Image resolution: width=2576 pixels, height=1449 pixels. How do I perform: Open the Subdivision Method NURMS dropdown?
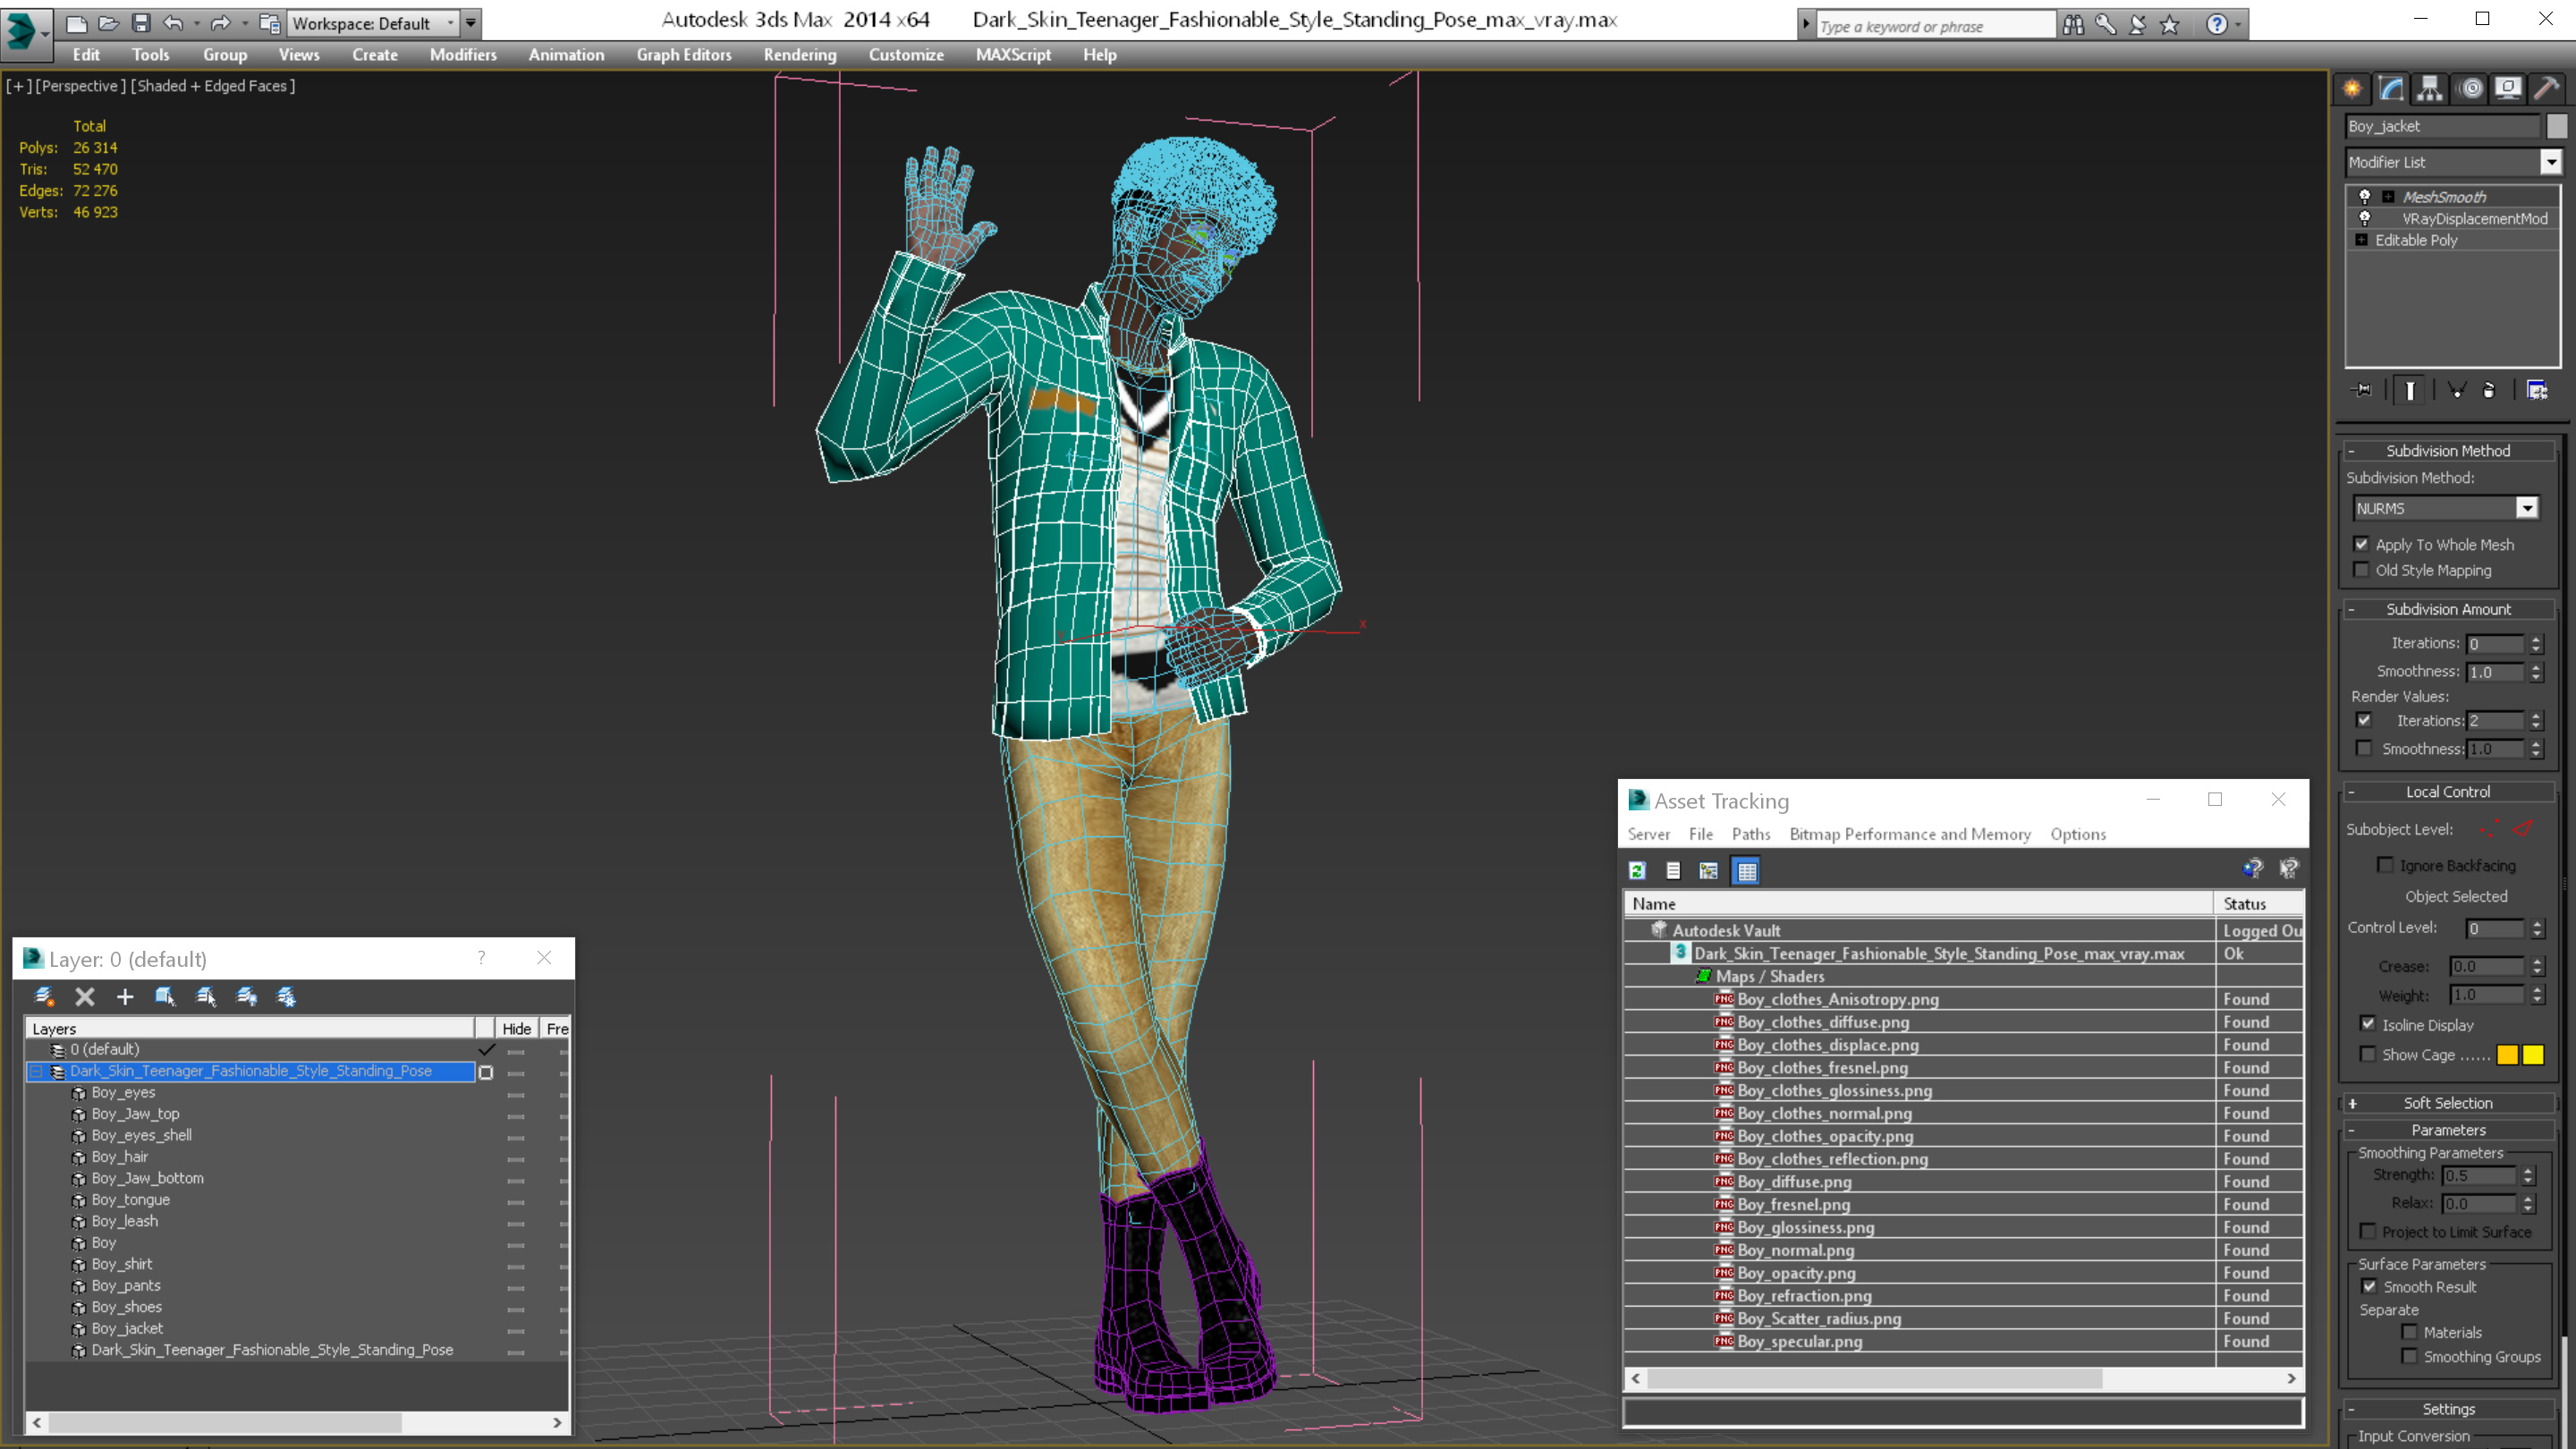pyautogui.click(x=2527, y=508)
